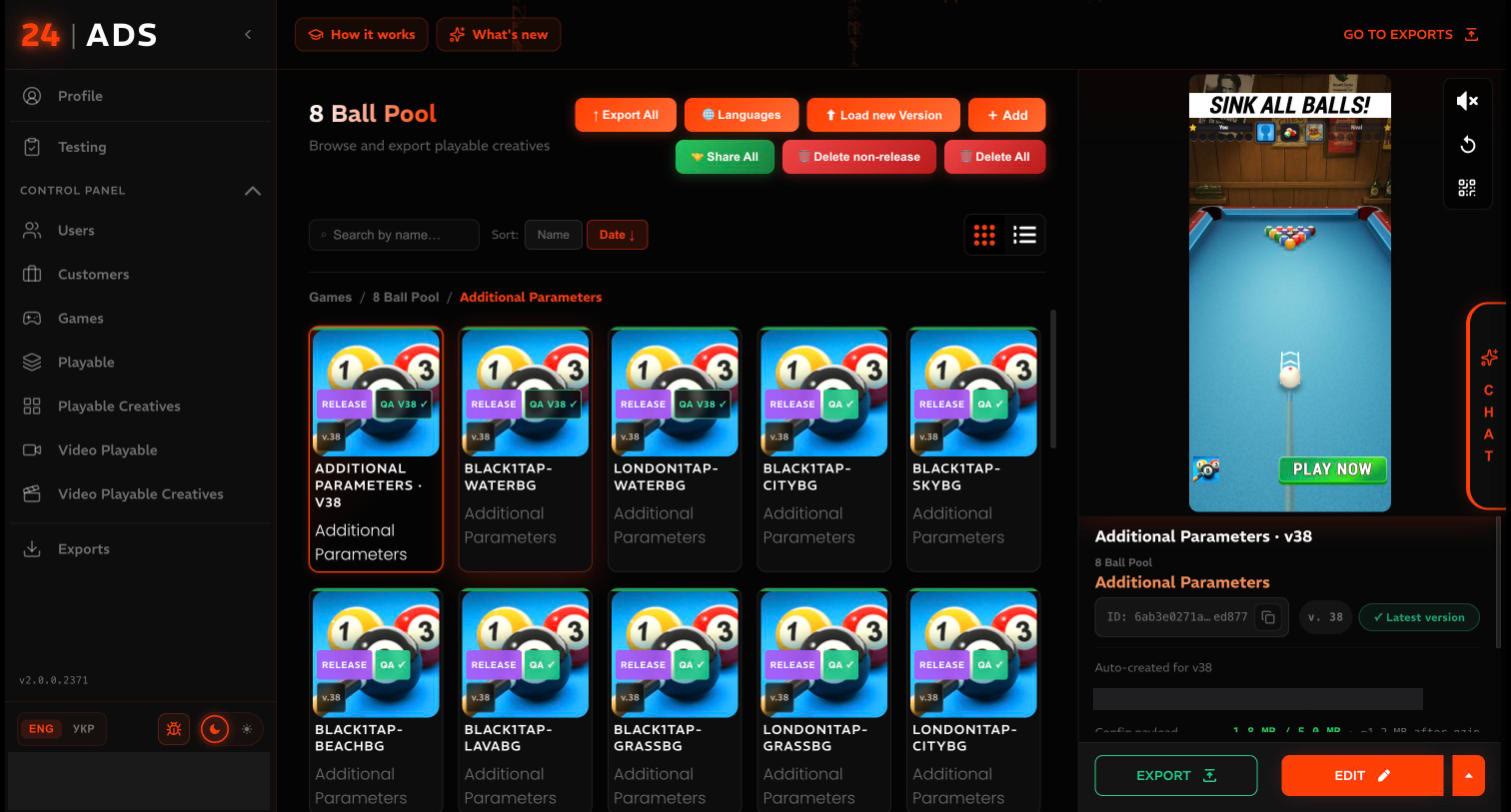Screen dimensions: 1511x812
Task: Sort creatives by Name
Action: pyautogui.click(x=553, y=235)
